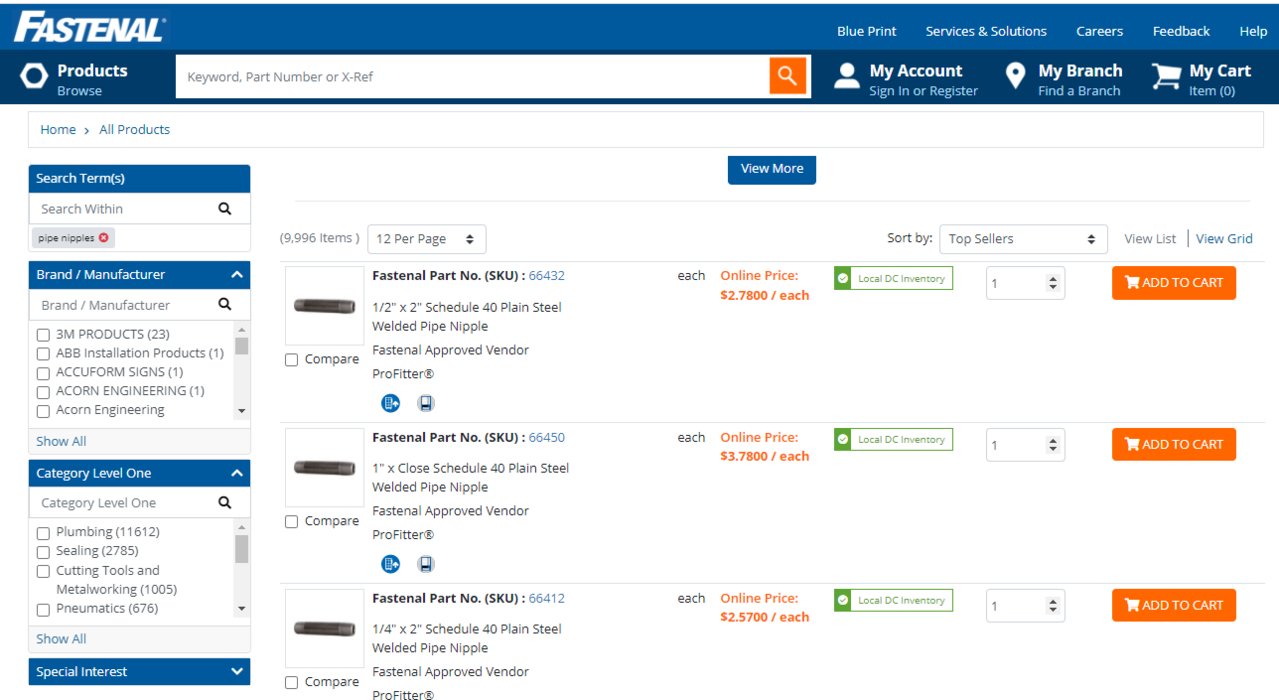This screenshot has width=1279, height=700.
Task: Click the second blue icon under SKU 66432
Action: click(x=426, y=403)
